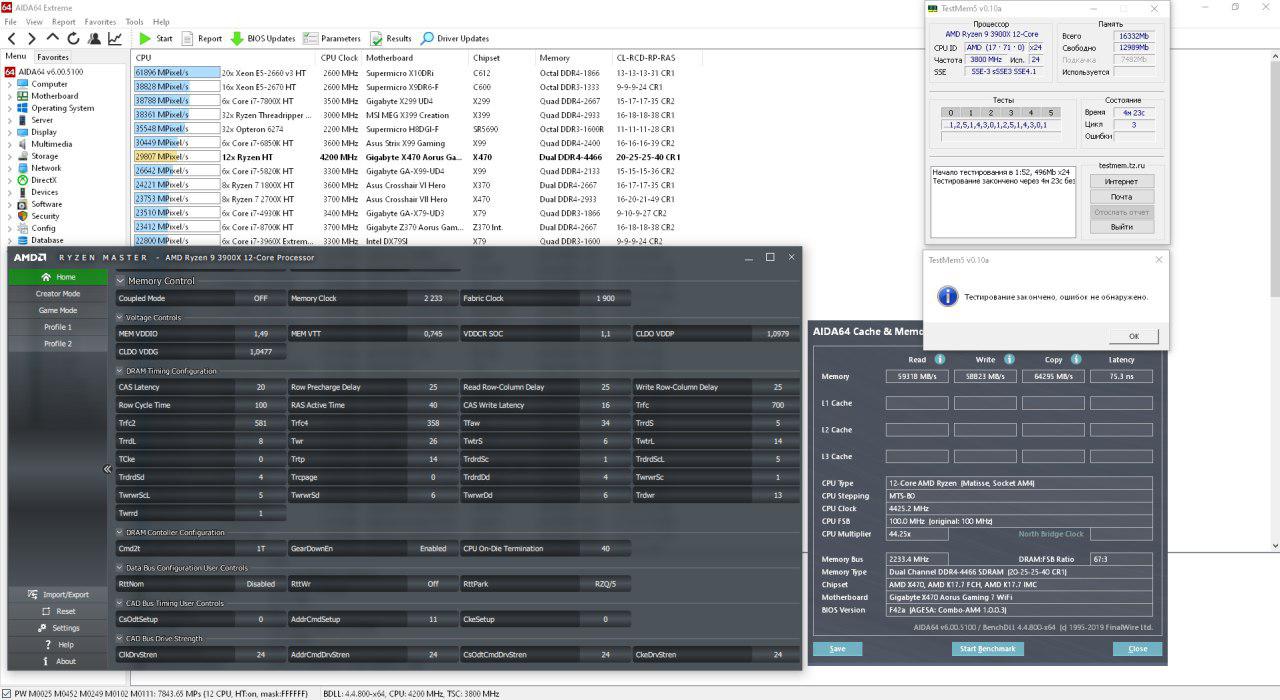Open the AIDA64 user profile icon
Screen dimensions: 1280x700
94,39
